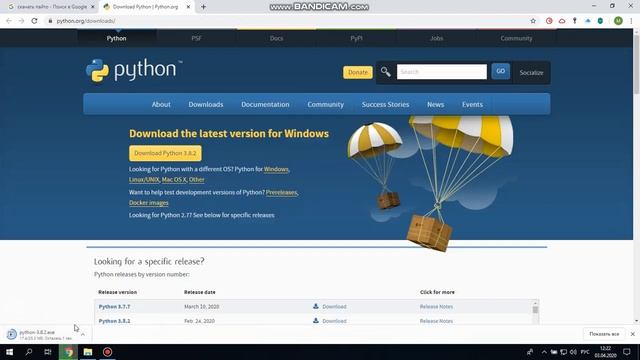Click the browser forward arrow
Screen dimensions: 640x360
[x=21, y=21]
